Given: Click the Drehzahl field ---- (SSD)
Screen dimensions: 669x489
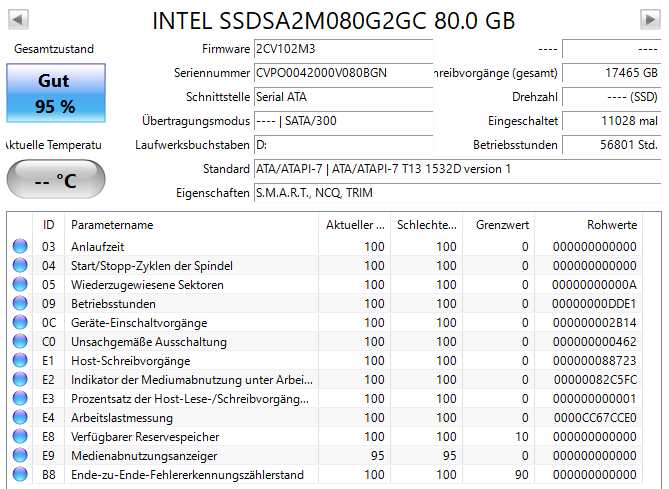Looking at the screenshot, I should point(612,97).
